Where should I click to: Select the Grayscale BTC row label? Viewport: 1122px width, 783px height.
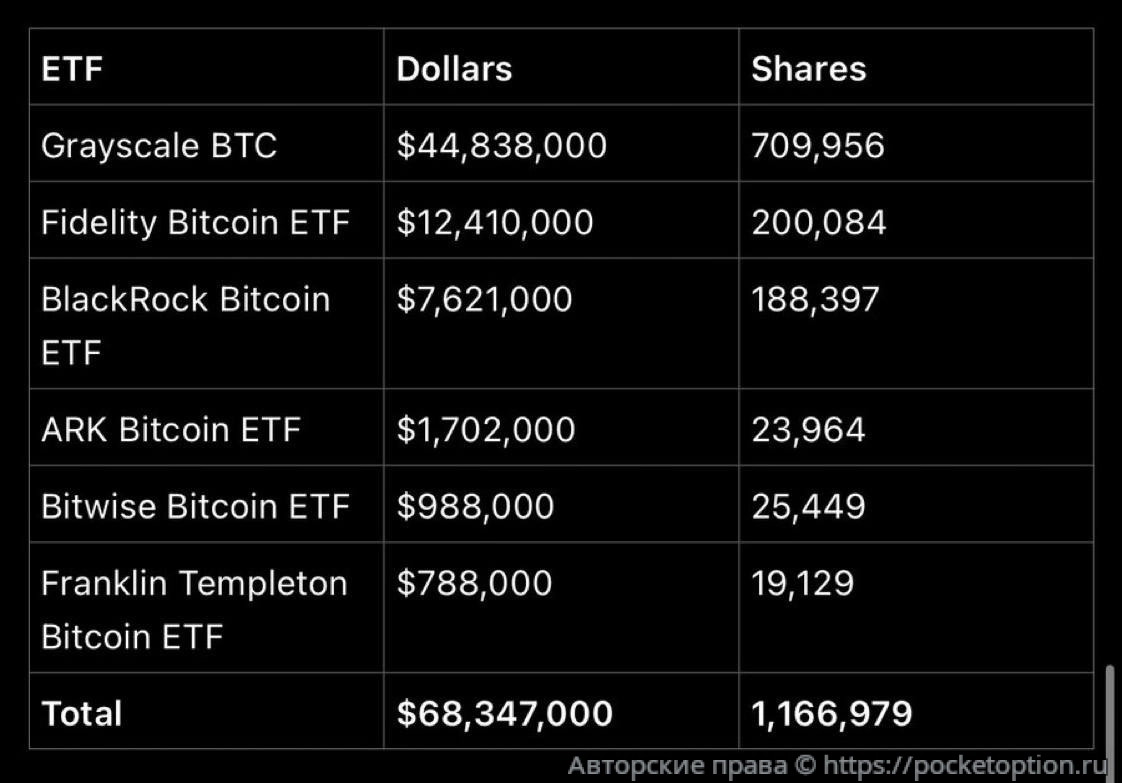click(x=158, y=146)
